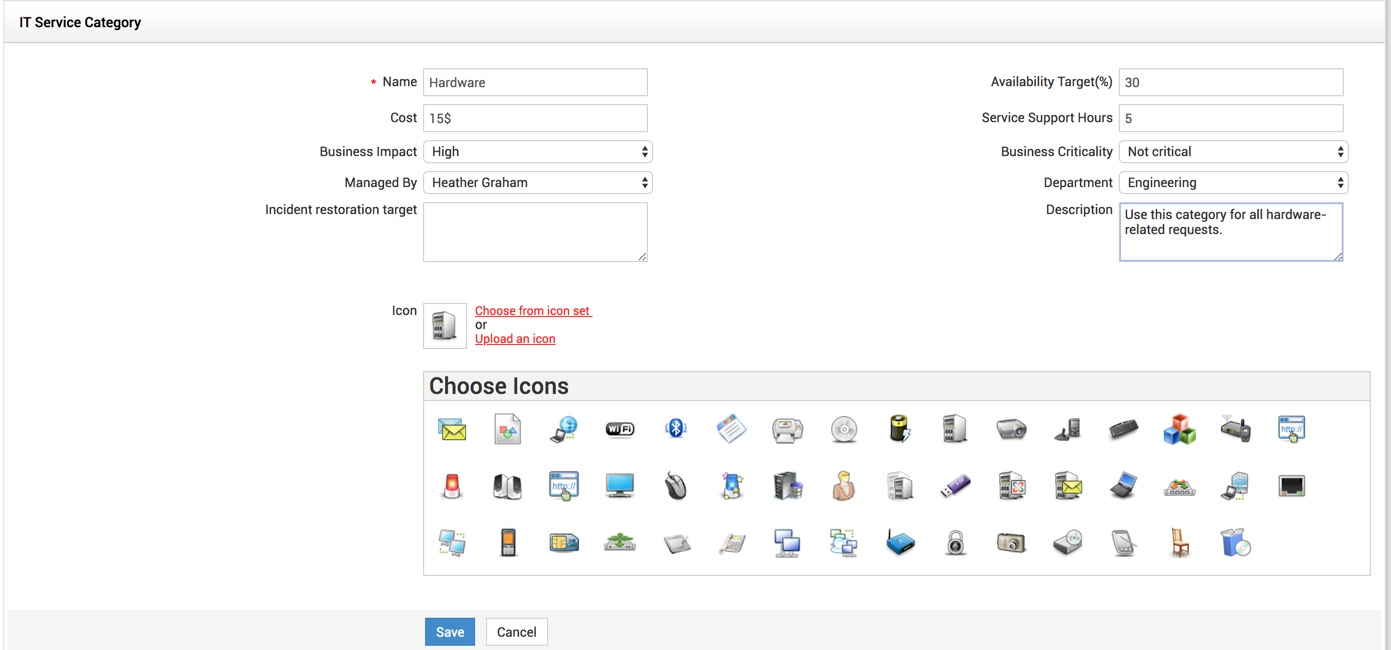Choose the orange-screen mobile phone icon
The width and height of the screenshot is (1391, 650).
[x=508, y=542]
